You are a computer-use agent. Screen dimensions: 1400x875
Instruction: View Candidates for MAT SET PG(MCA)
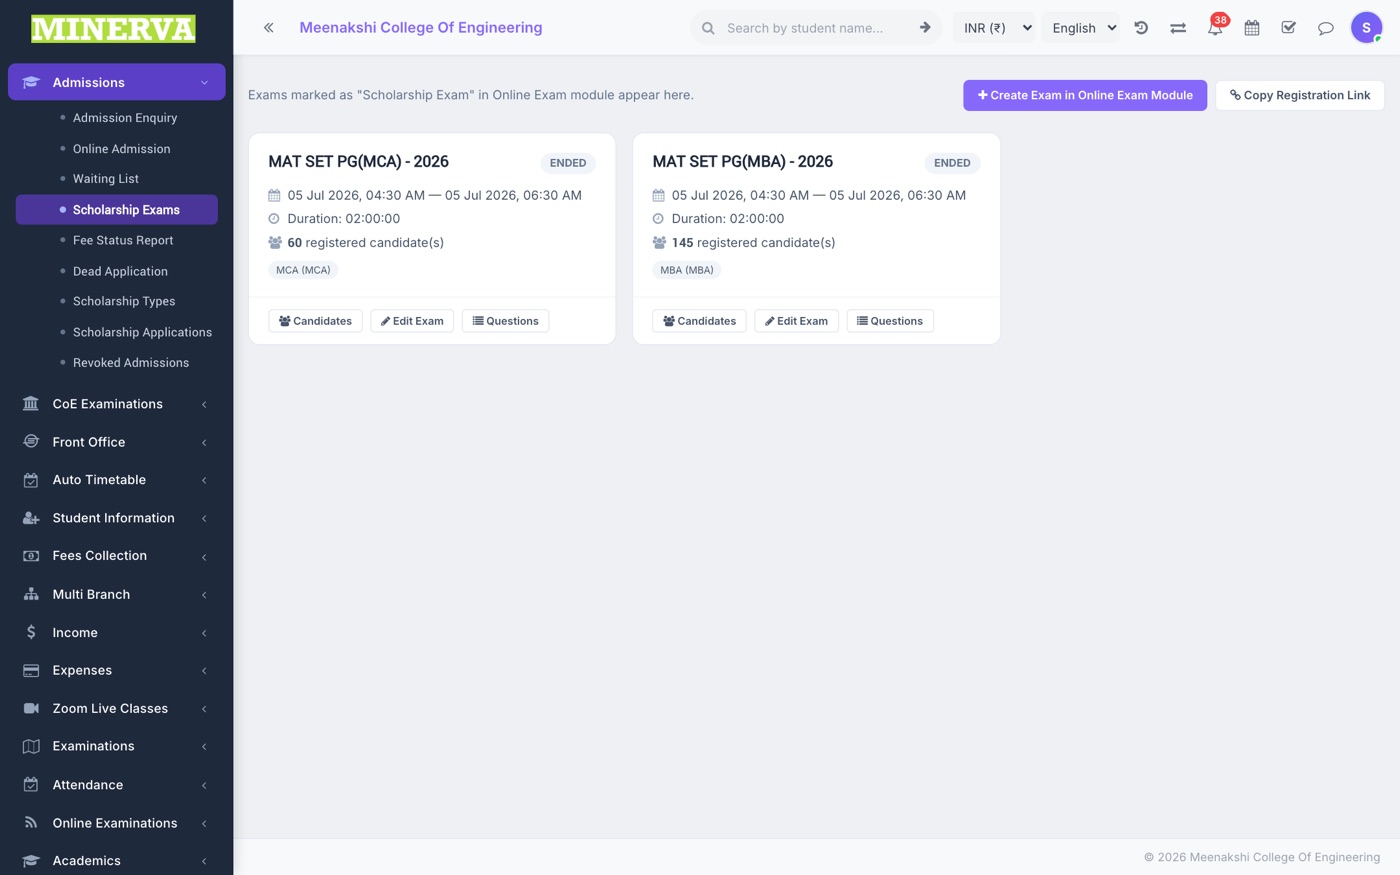pos(315,321)
